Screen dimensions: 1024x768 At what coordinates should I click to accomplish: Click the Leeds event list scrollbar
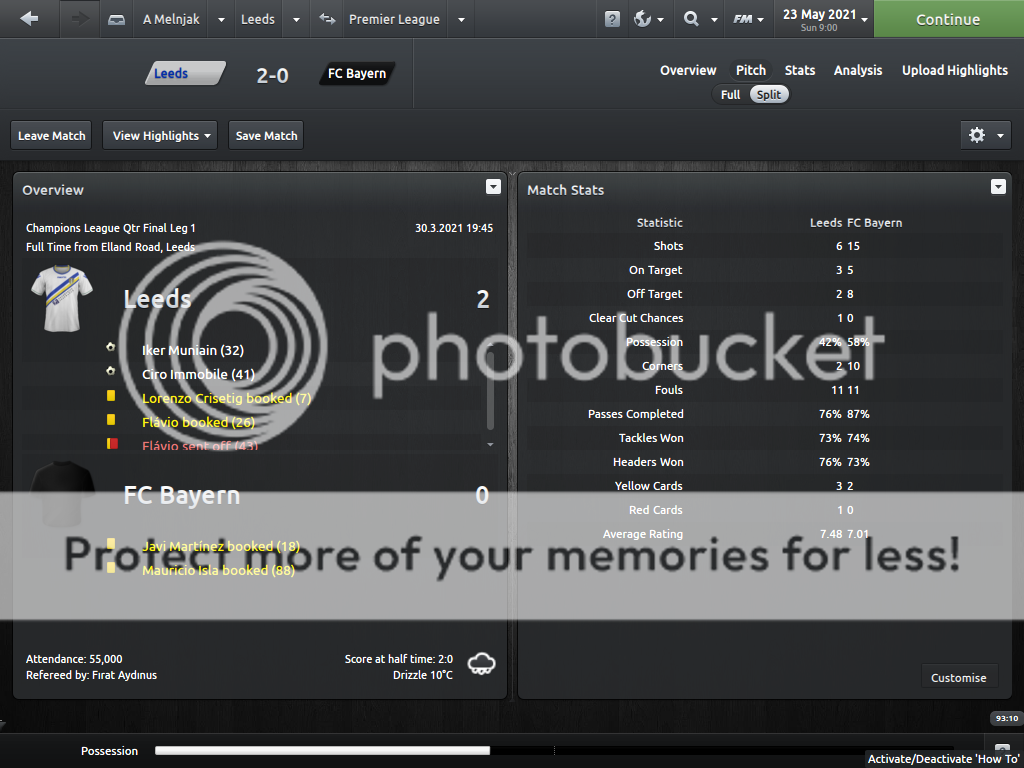(490, 400)
